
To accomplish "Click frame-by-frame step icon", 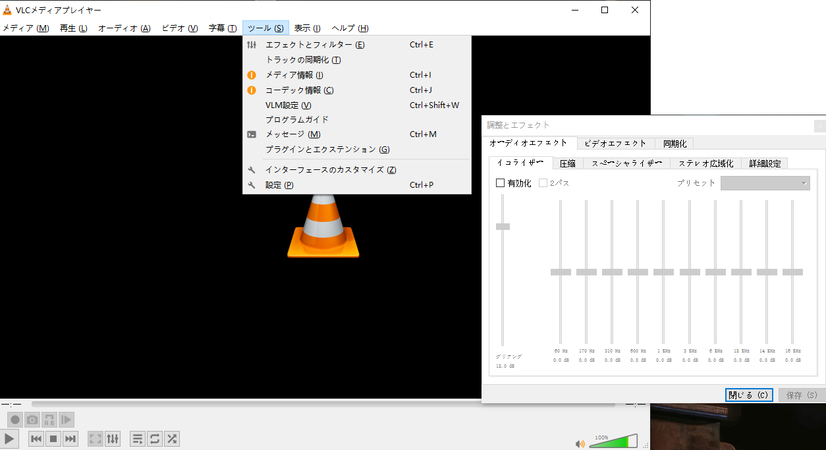I will tap(66, 420).
